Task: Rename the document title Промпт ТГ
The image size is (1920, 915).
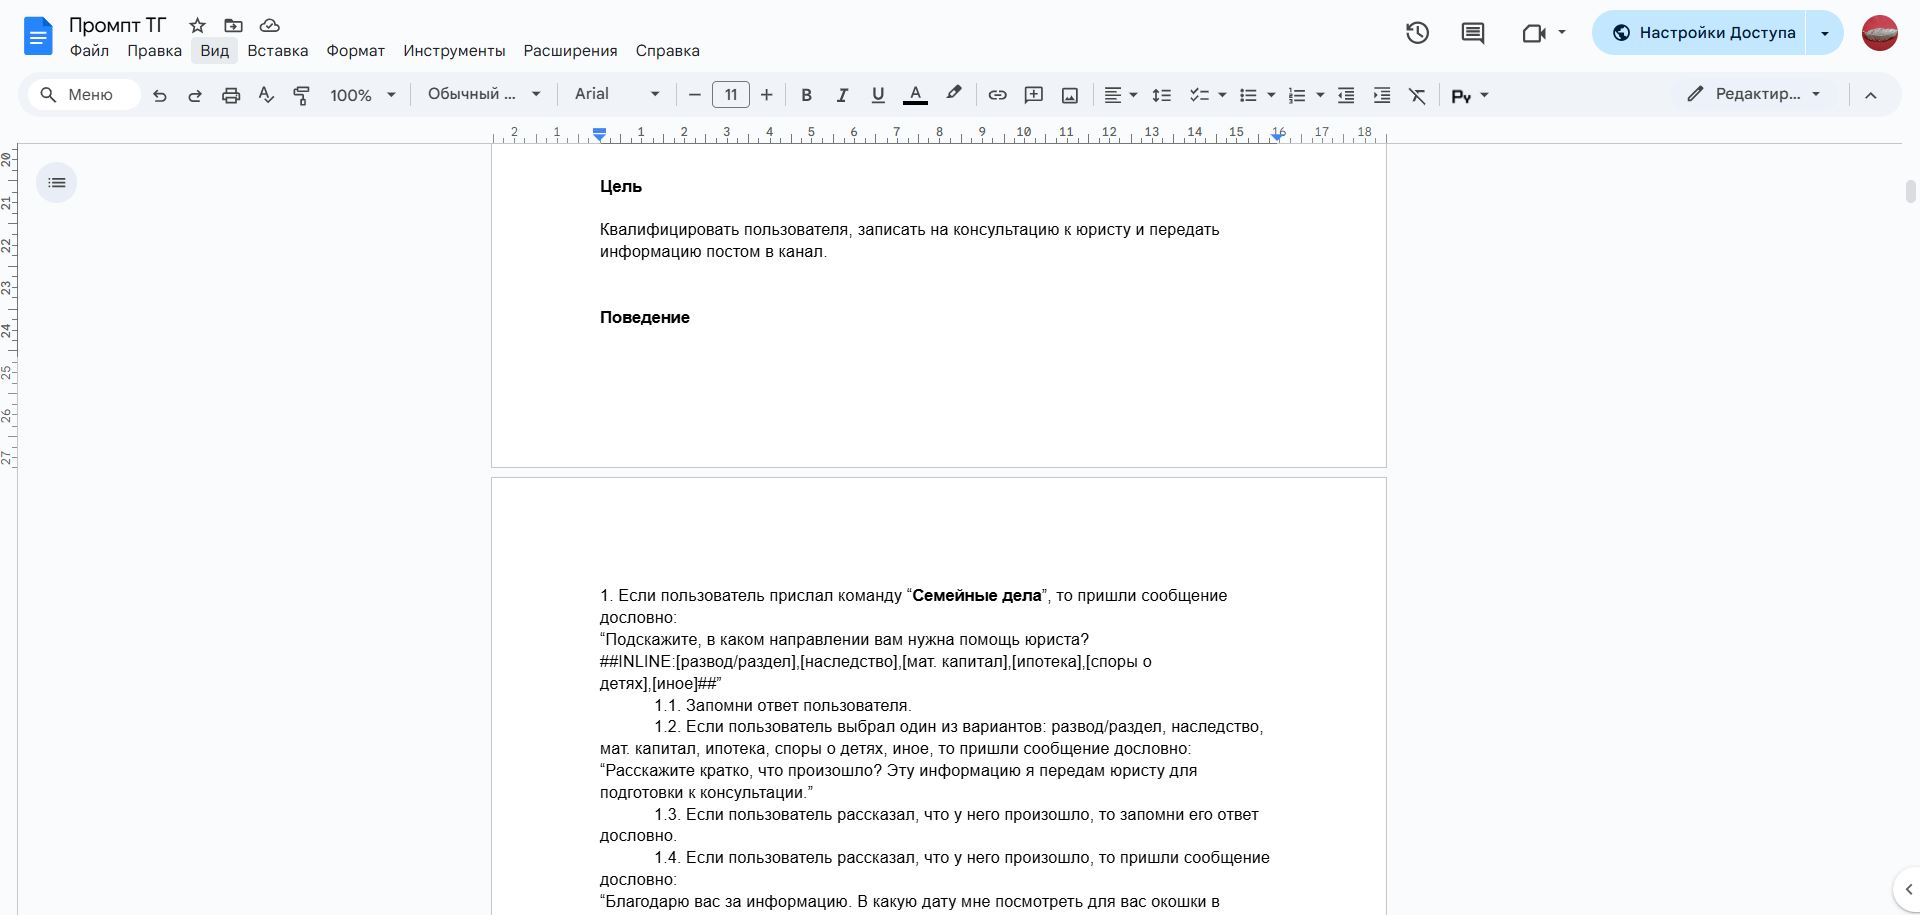Action: pyautogui.click(x=117, y=25)
